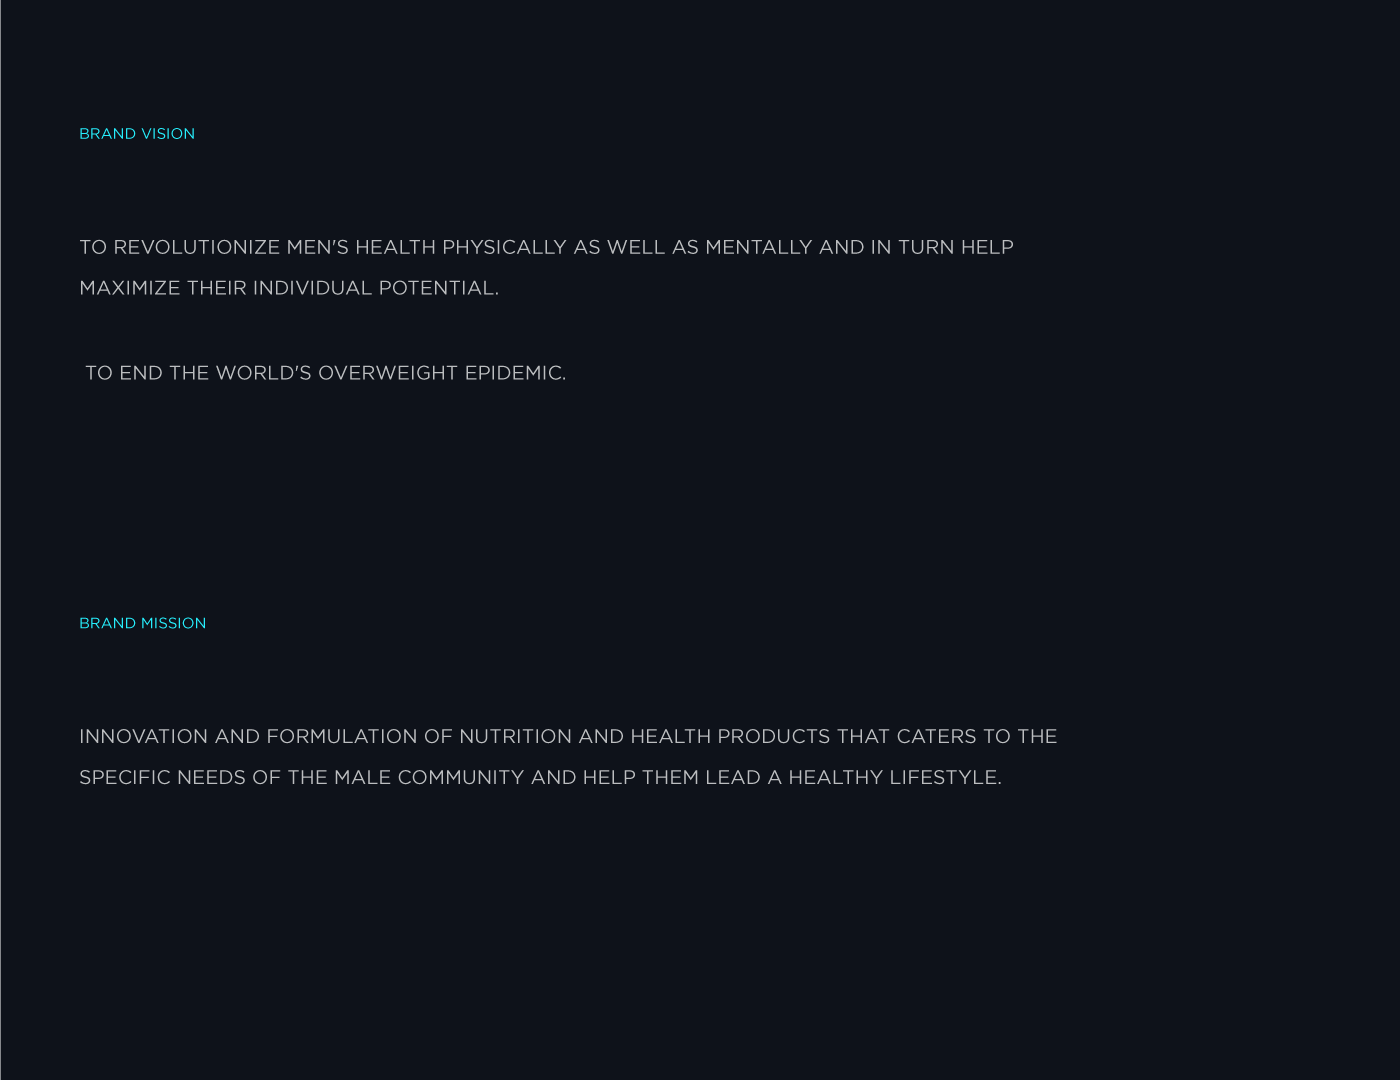Click the word 'PRODUCTS' in the mission text
Image resolution: width=1400 pixels, height=1080 pixels.
pos(774,737)
